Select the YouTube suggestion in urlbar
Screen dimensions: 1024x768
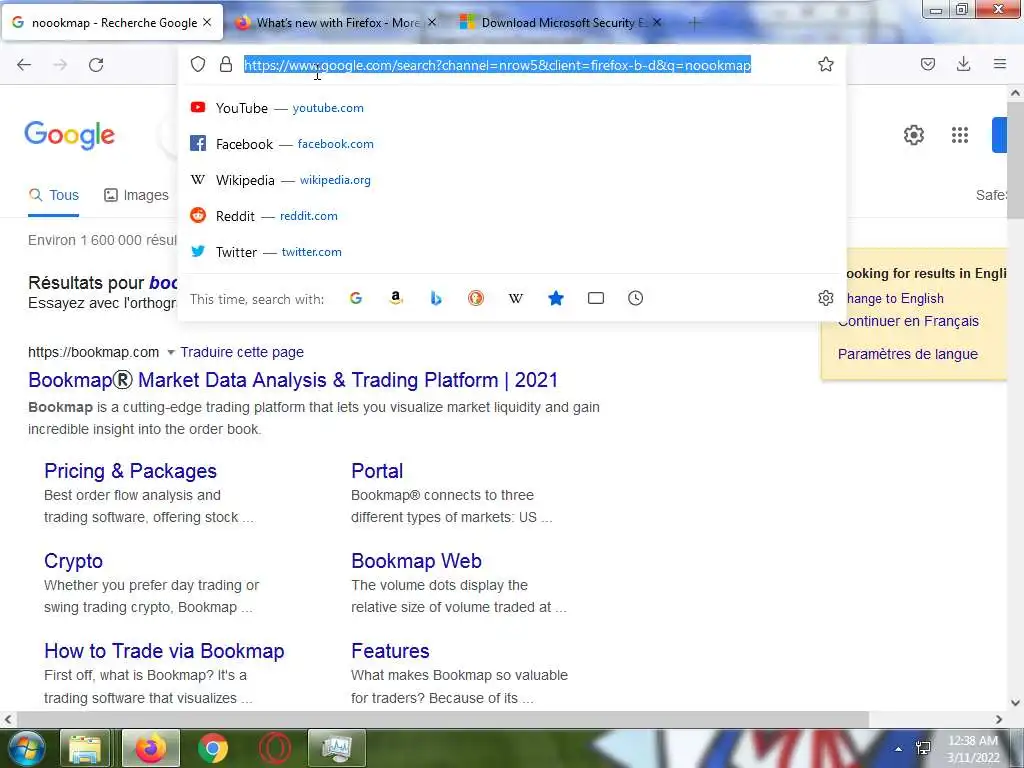pyautogui.click(x=511, y=108)
